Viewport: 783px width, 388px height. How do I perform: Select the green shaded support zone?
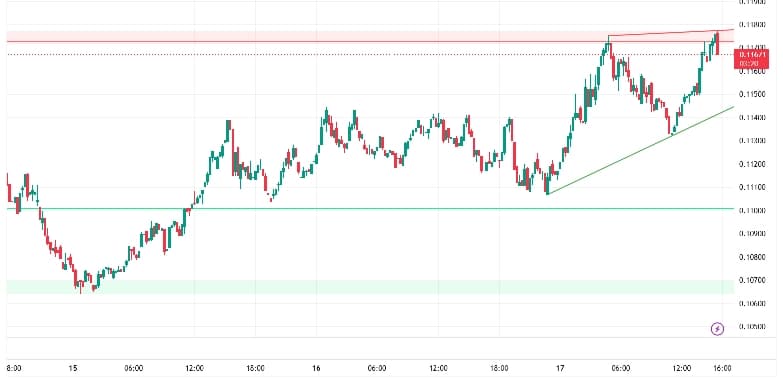pos(370,287)
